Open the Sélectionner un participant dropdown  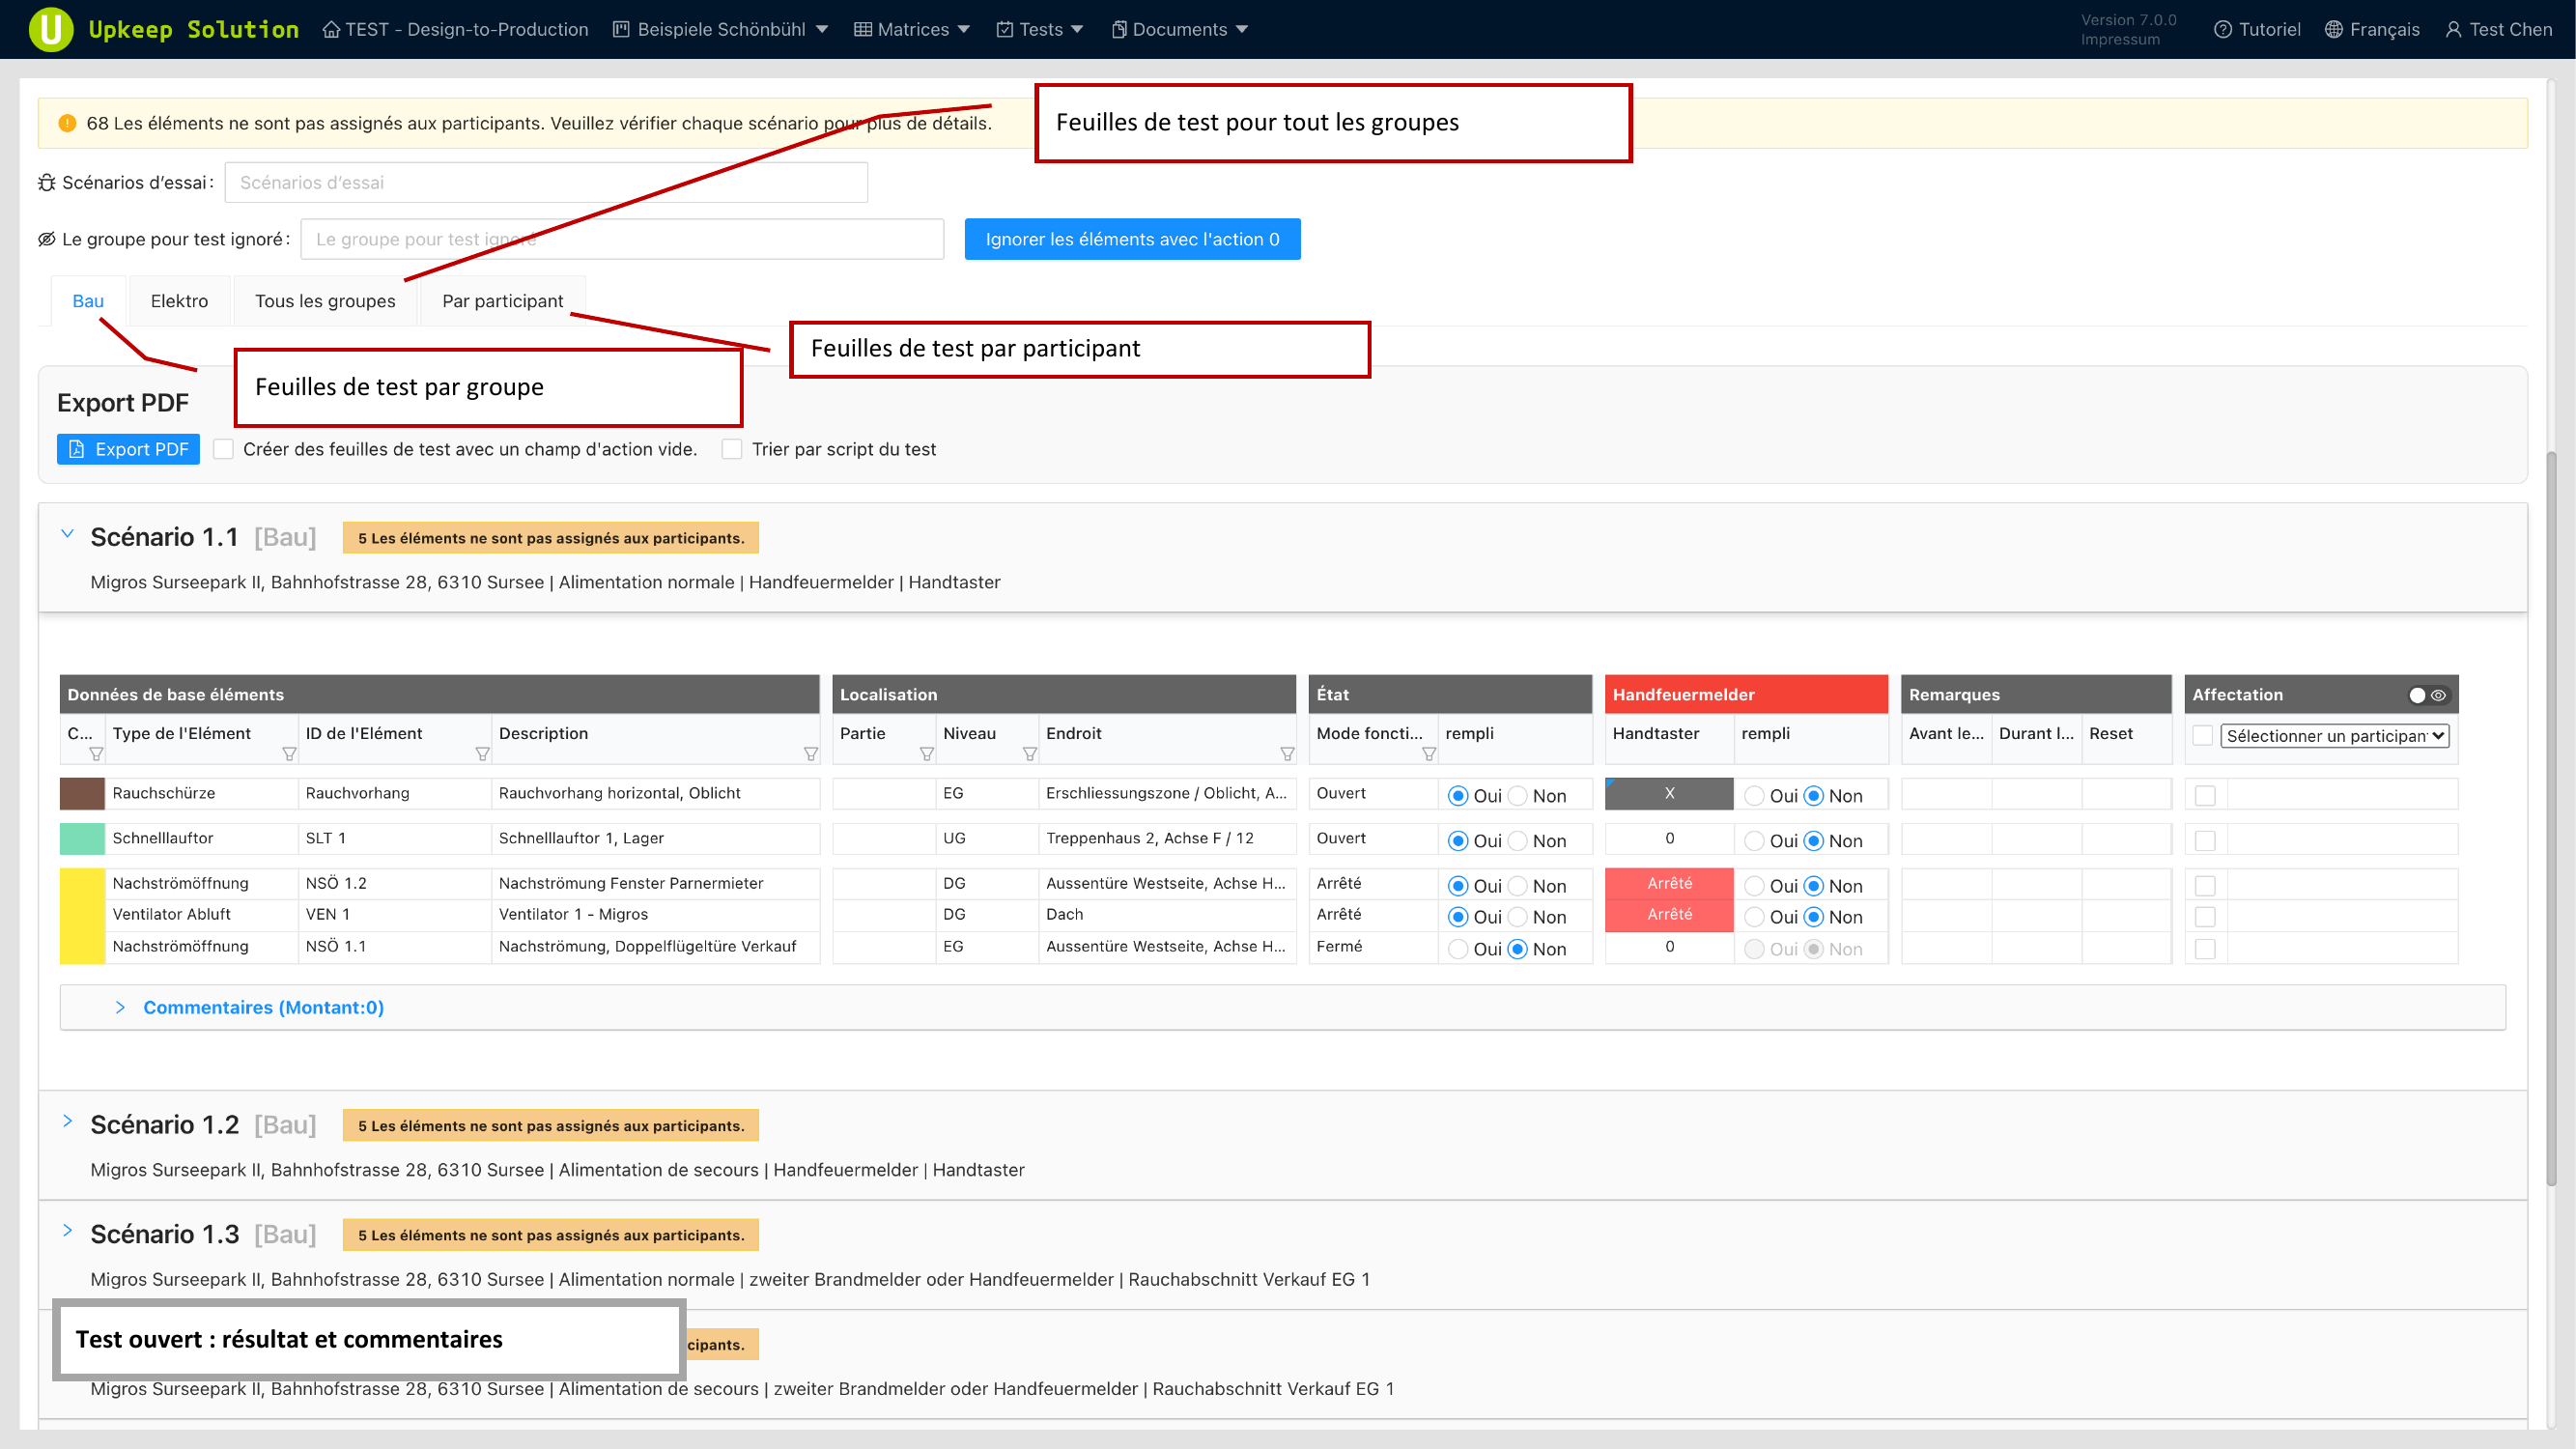2334,736
